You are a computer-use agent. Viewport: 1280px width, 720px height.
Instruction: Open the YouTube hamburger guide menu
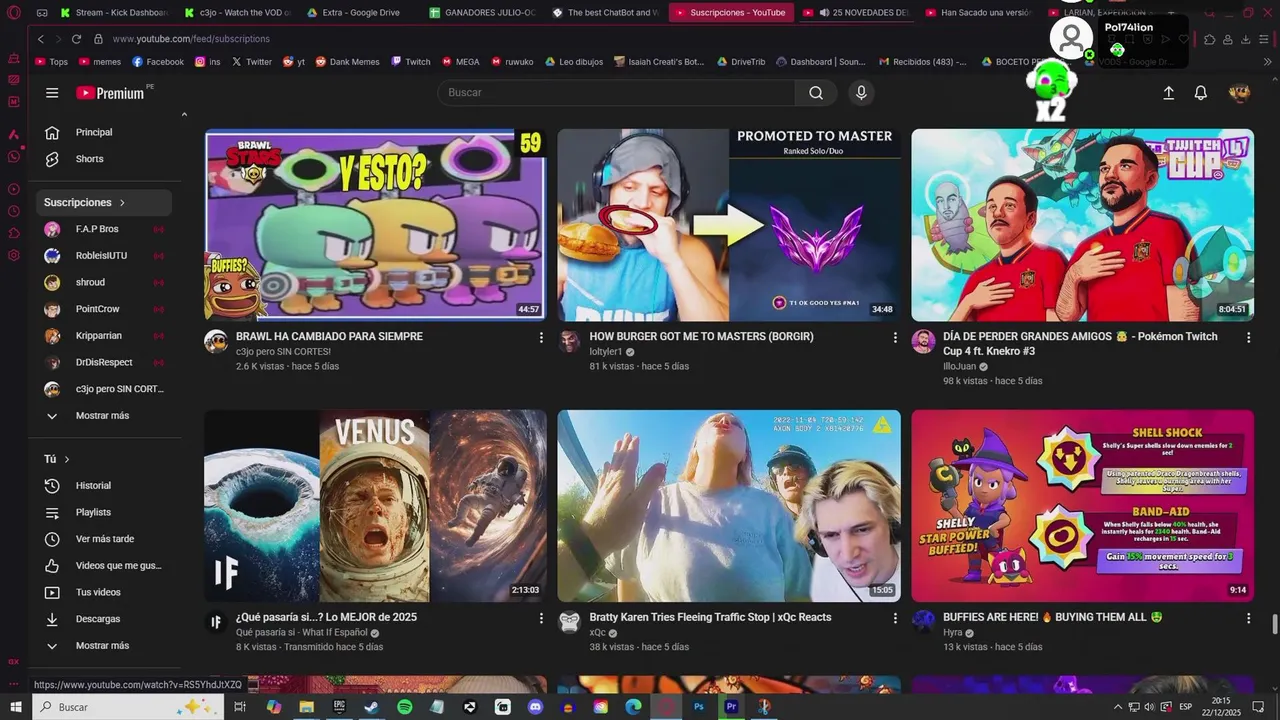[x=52, y=93]
